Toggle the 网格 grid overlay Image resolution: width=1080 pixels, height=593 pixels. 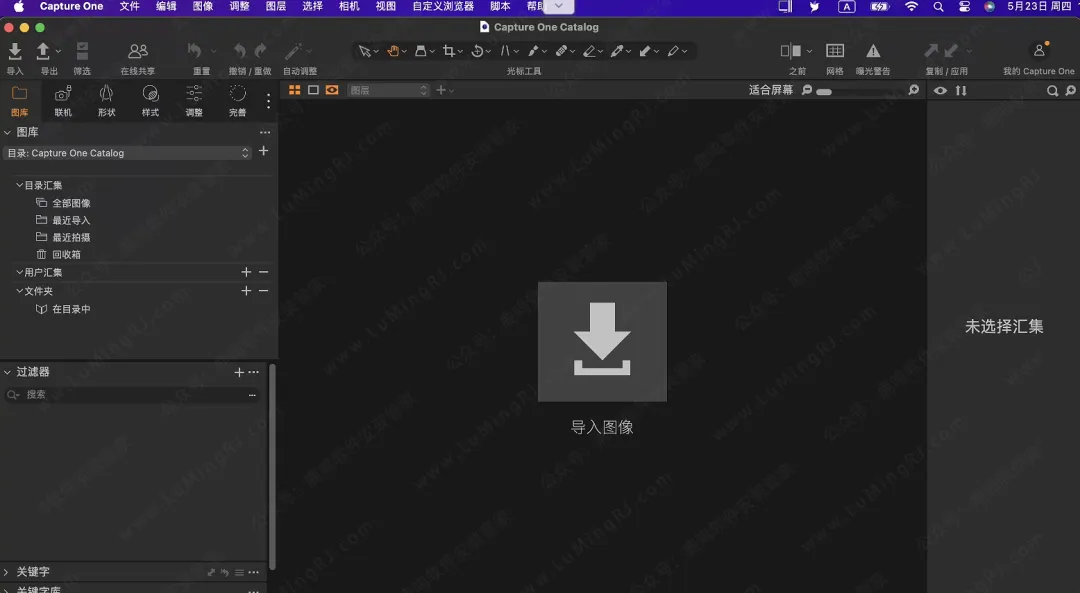835,51
